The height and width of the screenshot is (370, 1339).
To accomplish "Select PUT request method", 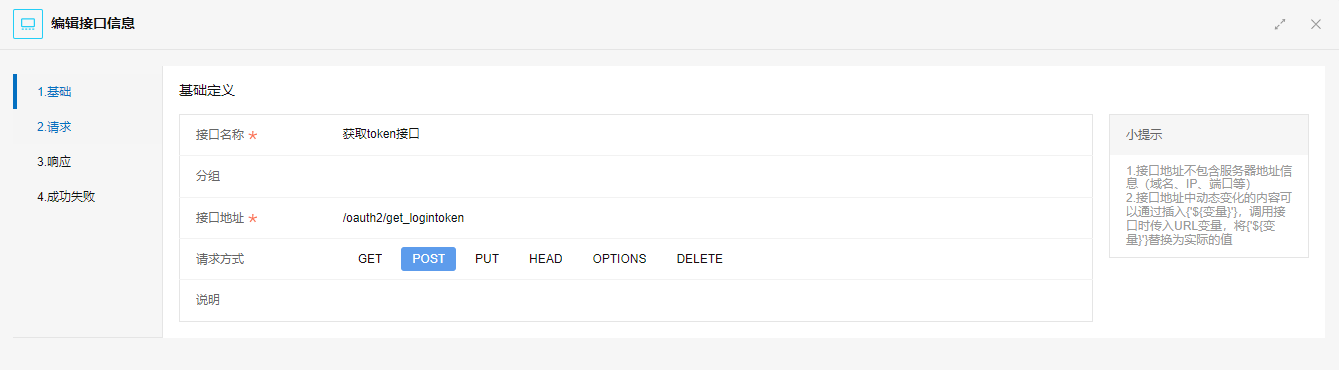I will point(487,259).
